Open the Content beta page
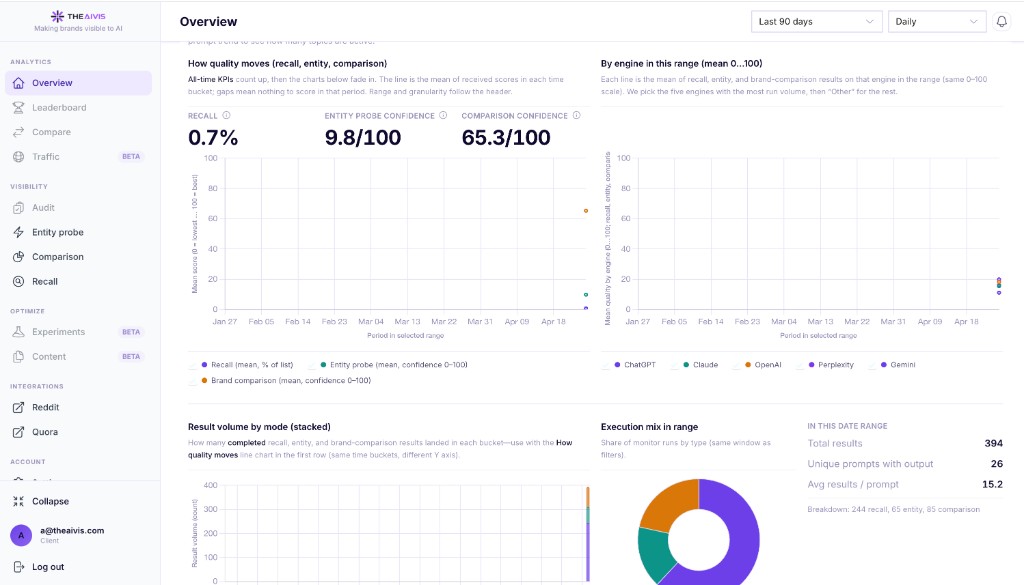Screen dimensions: 1024x585 pos(78,356)
